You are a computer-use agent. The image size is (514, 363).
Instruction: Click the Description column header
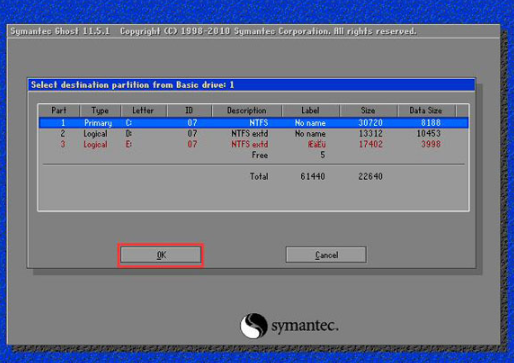247,110
